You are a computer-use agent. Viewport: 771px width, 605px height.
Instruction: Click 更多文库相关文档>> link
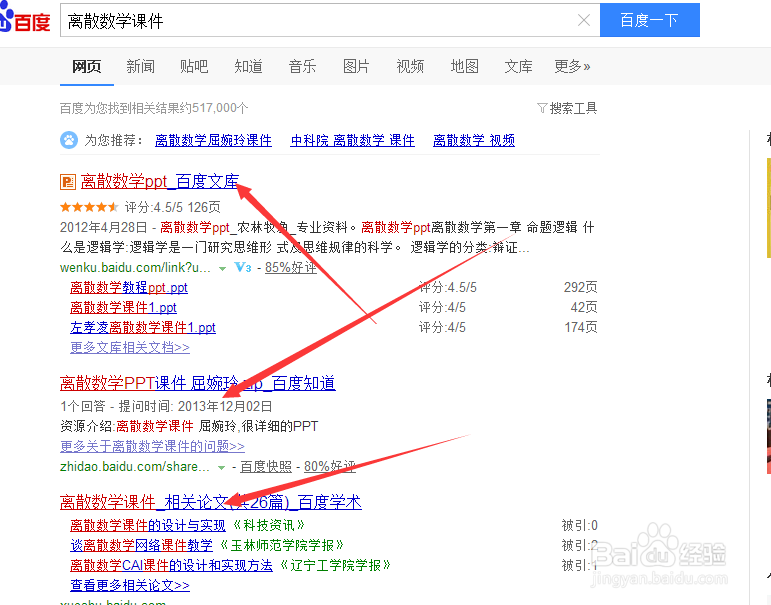[130, 348]
